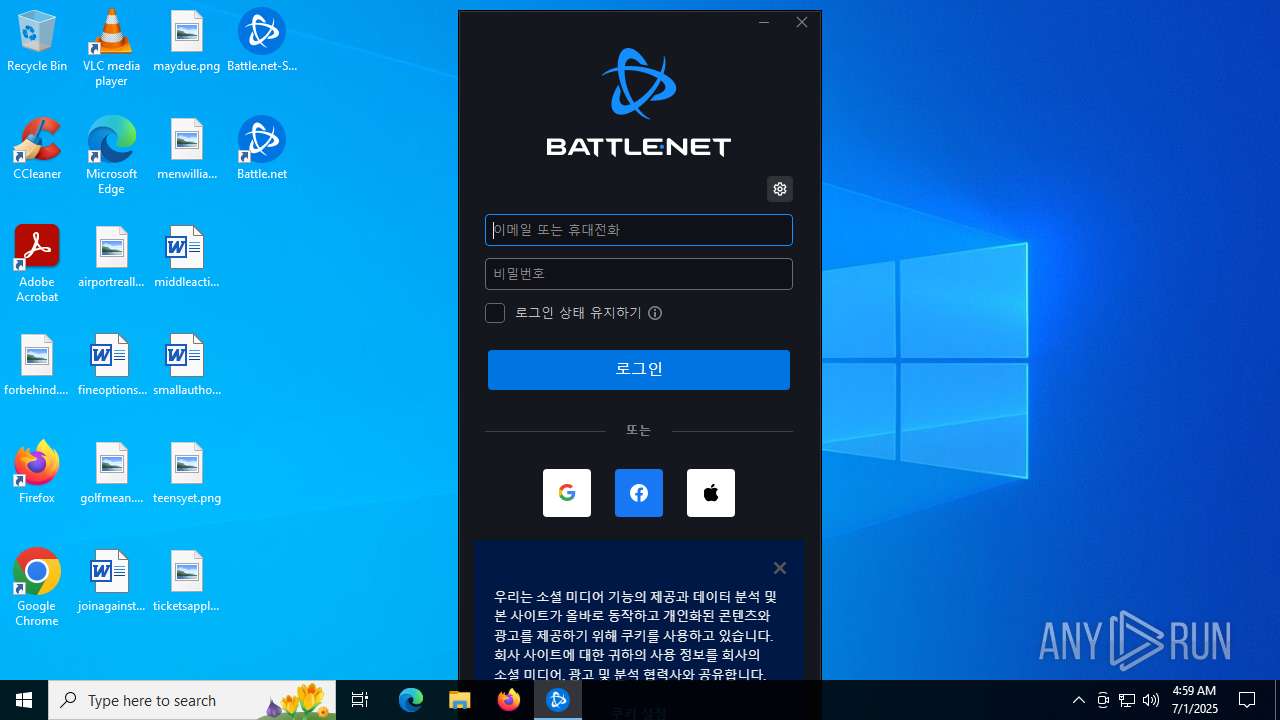Open volume control tray icon

pyautogui.click(x=1151, y=700)
